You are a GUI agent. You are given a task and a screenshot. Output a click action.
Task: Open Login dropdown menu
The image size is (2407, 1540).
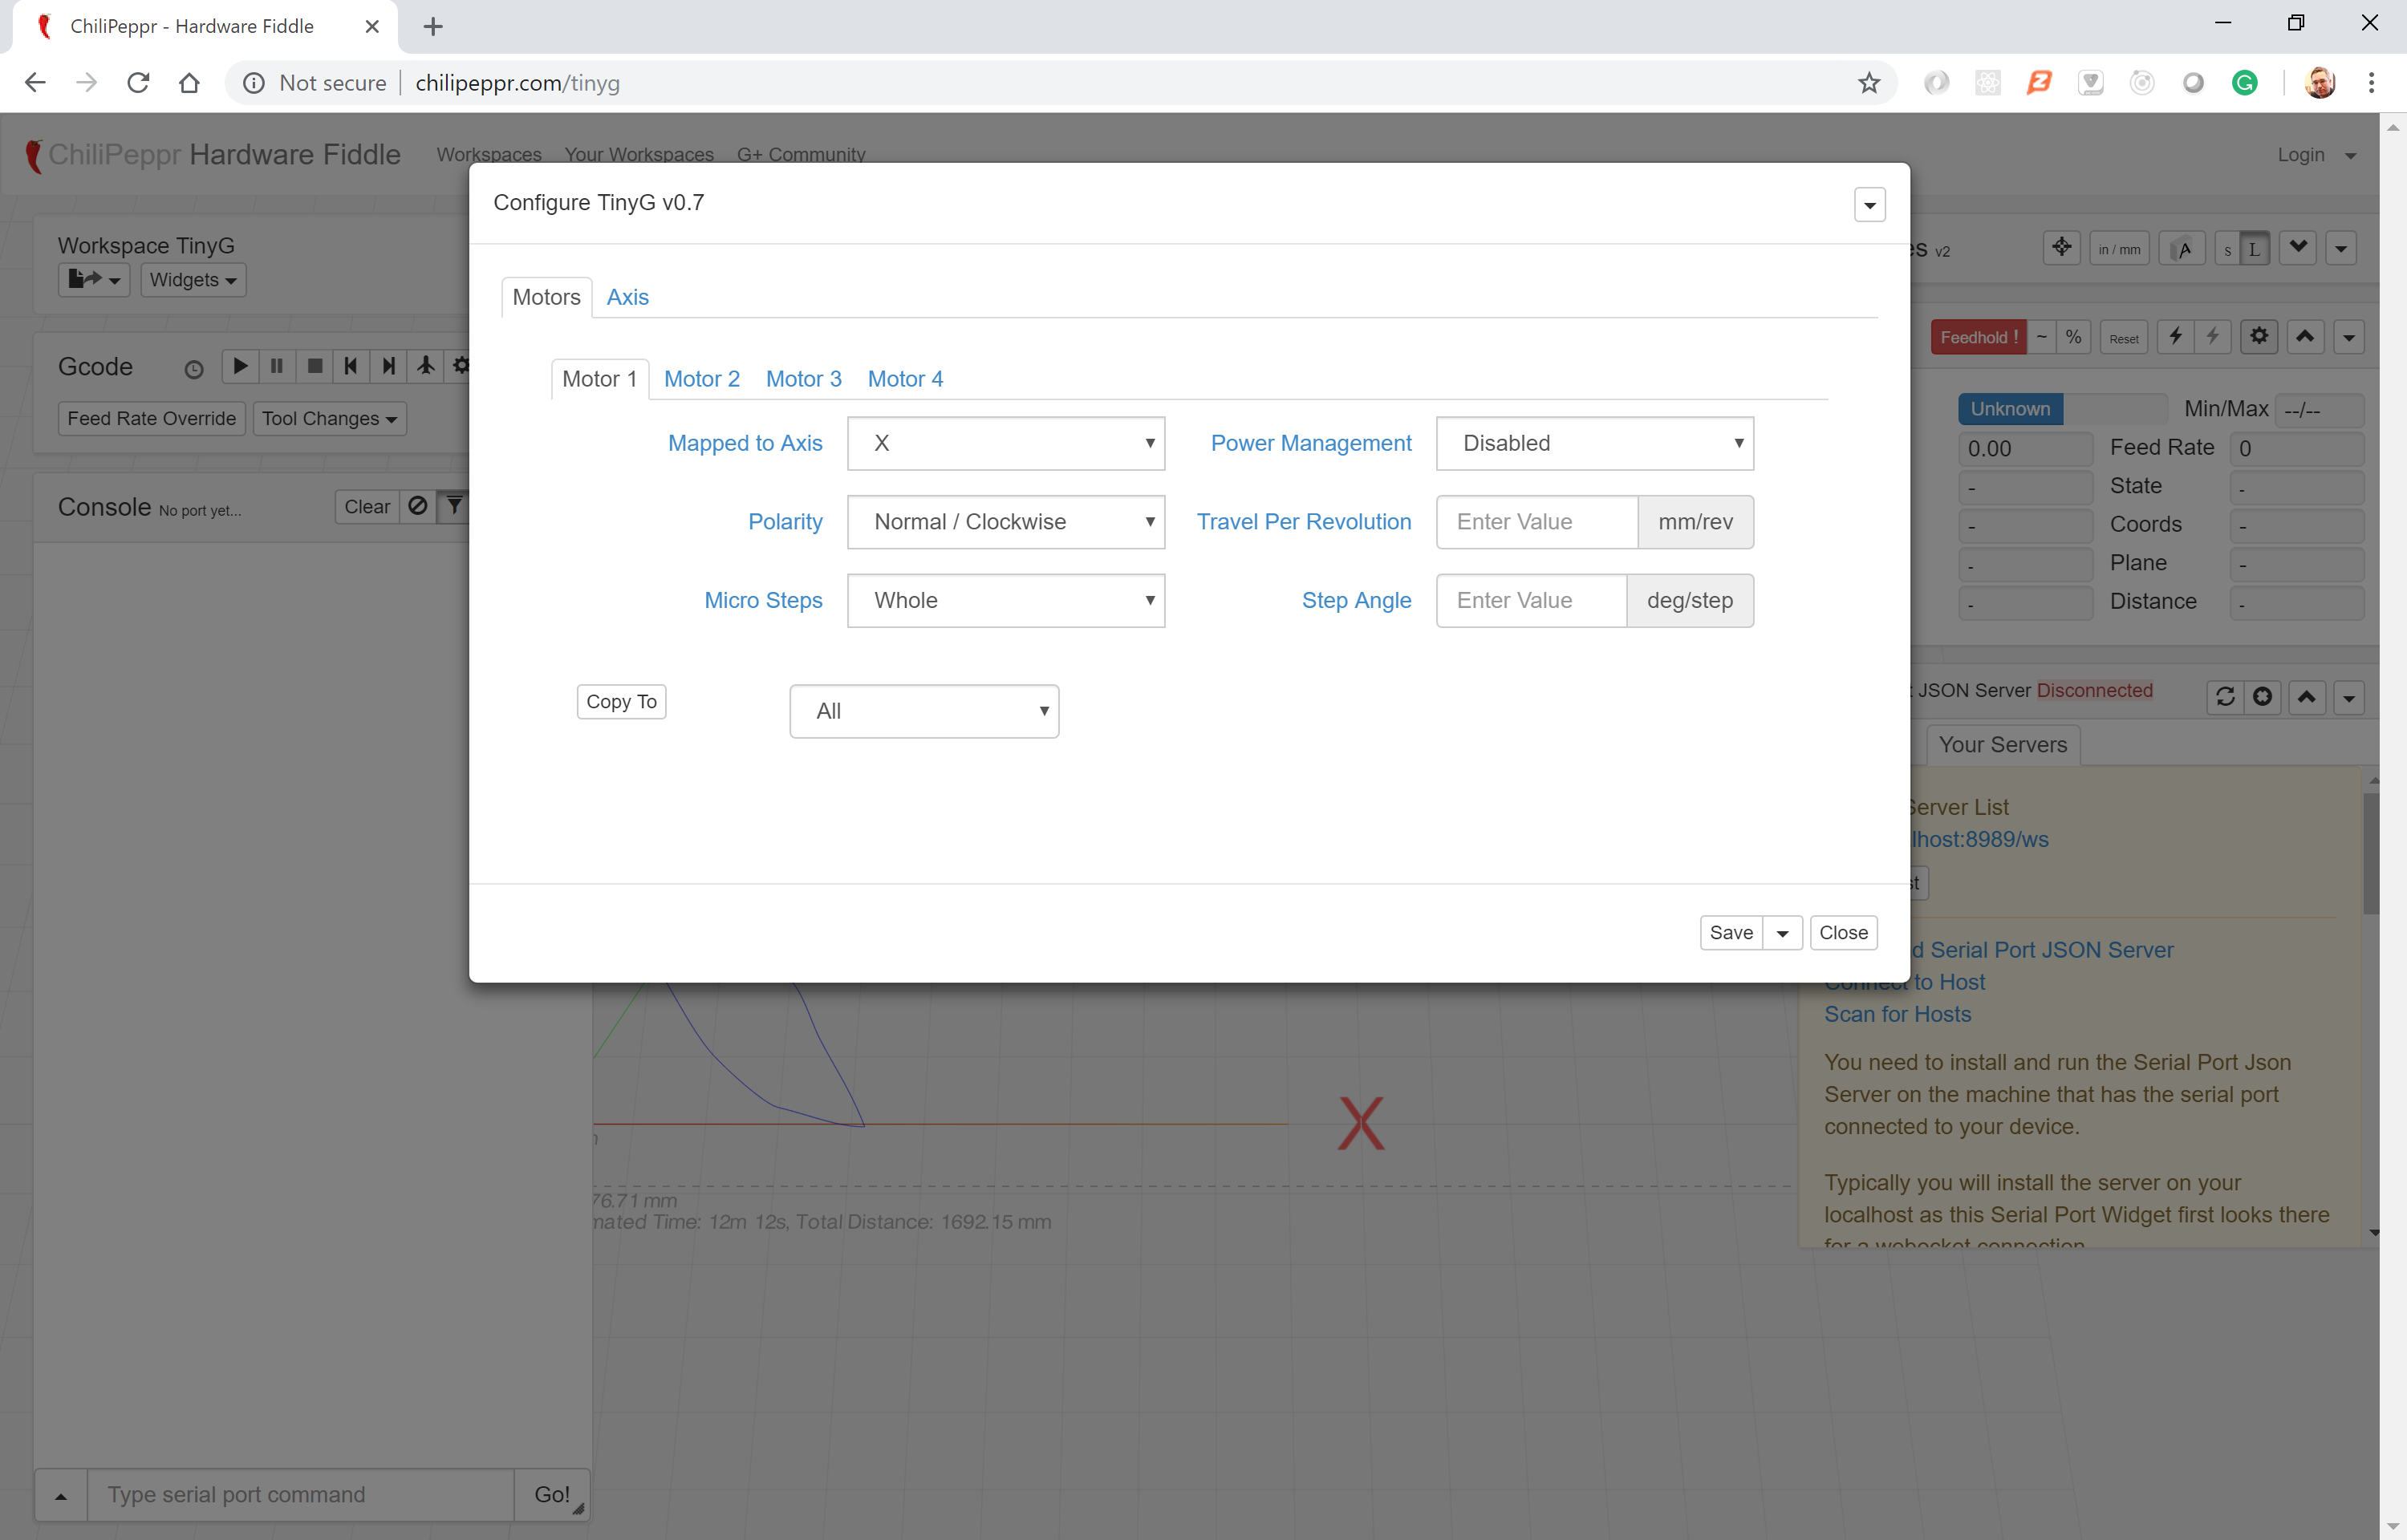(2317, 155)
